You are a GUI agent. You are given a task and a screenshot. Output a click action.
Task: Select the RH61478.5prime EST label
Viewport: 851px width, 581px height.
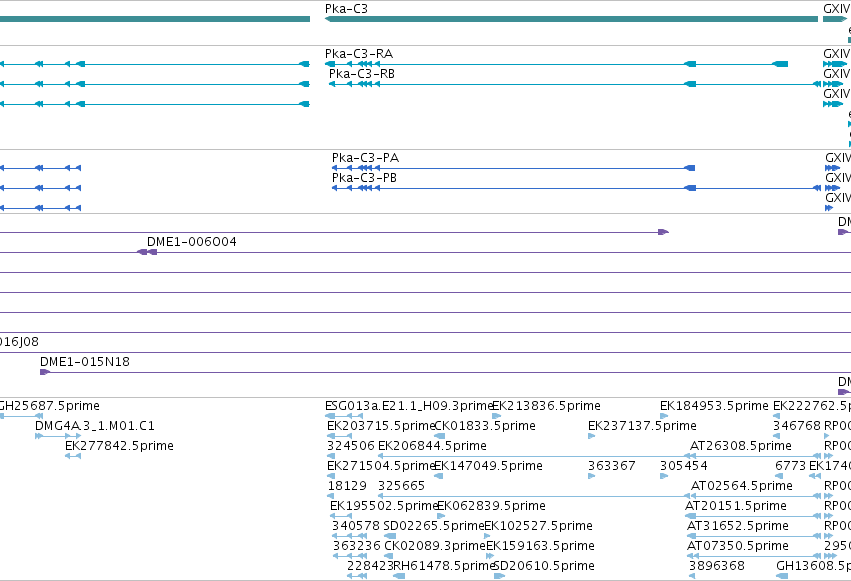444,566
